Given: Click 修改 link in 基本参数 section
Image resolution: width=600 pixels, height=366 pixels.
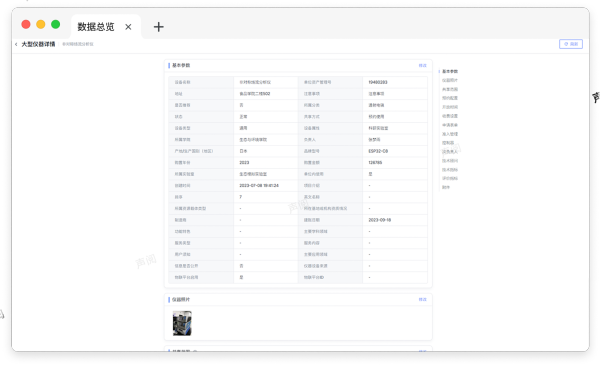Looking at the screenshot, I should click(422, 65).
